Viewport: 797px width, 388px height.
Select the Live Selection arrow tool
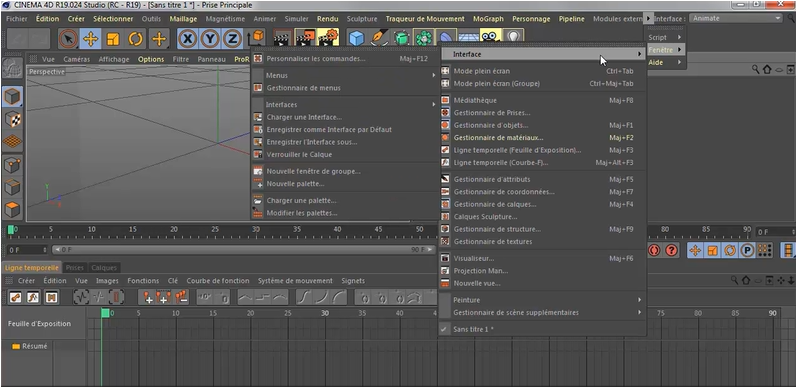tap(68, 39)
